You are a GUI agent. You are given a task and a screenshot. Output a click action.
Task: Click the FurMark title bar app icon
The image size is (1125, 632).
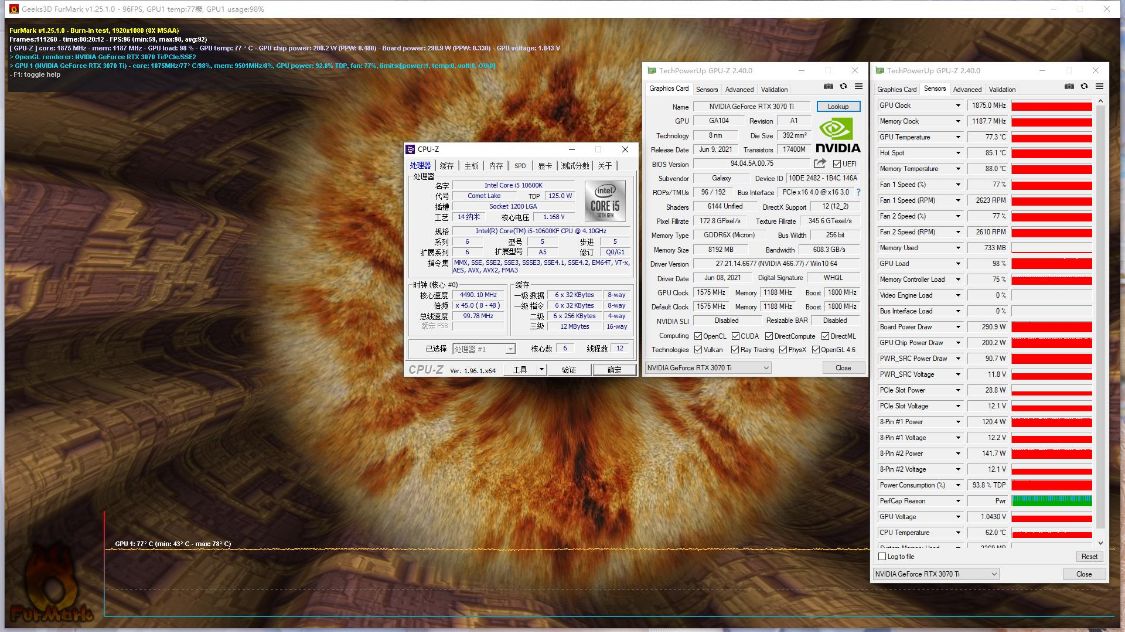click(14, 9)
